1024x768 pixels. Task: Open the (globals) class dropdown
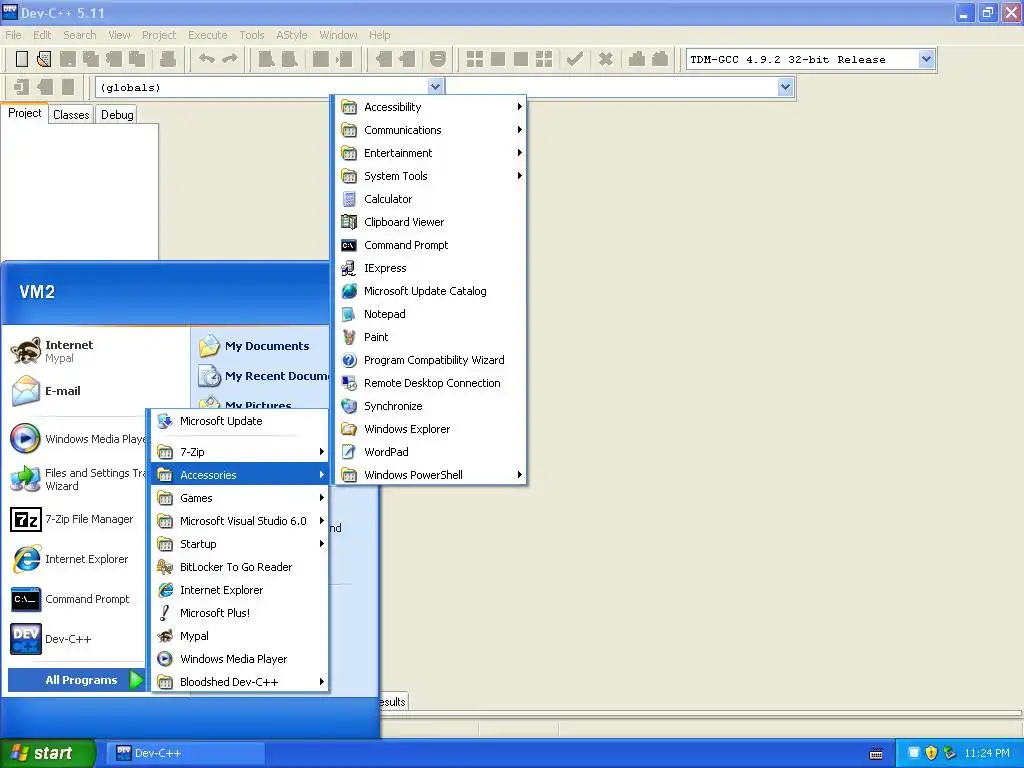436,87
